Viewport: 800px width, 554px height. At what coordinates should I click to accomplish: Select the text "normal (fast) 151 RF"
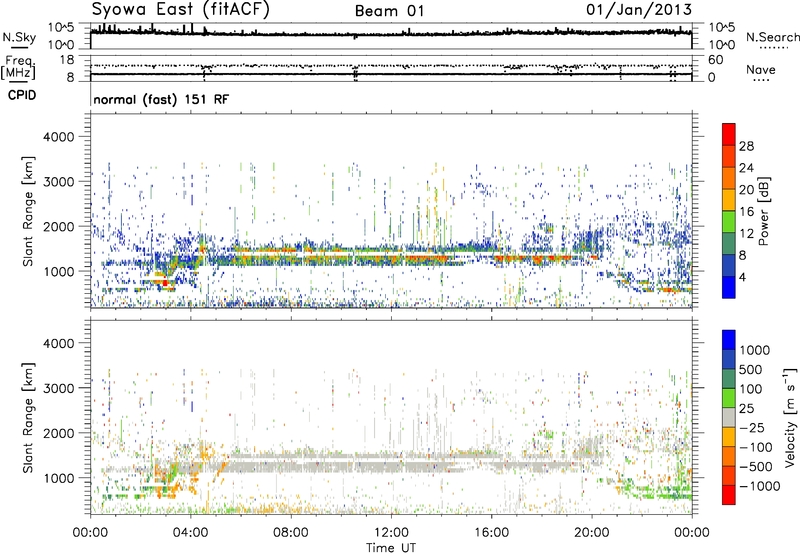161,99
